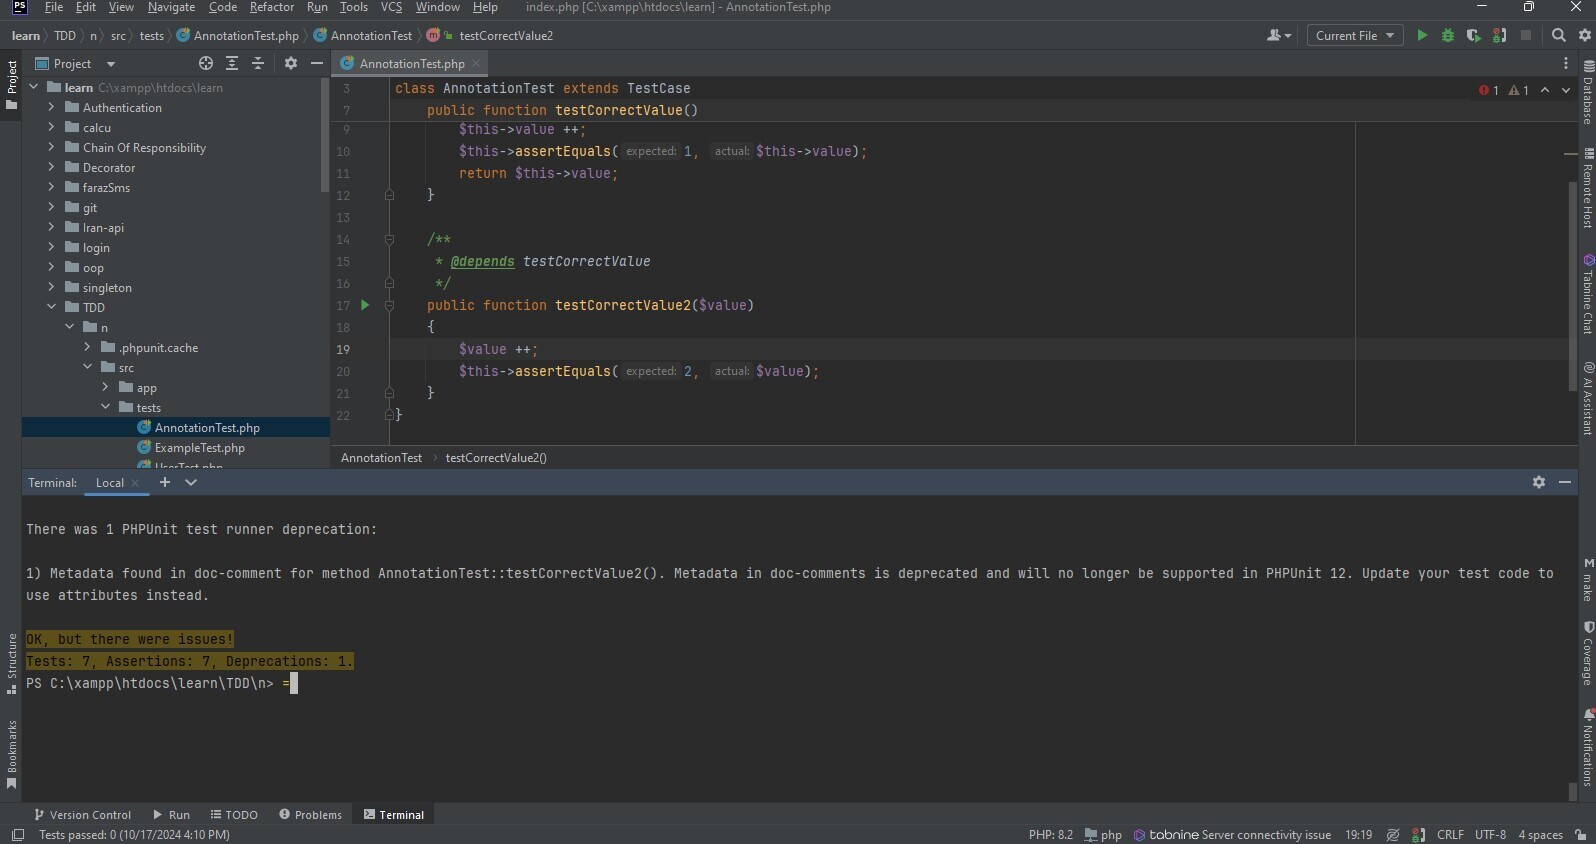1596x844 pixels.
Task: Jump to next highlighted error arrow
Action: [x=1565, y=90]
